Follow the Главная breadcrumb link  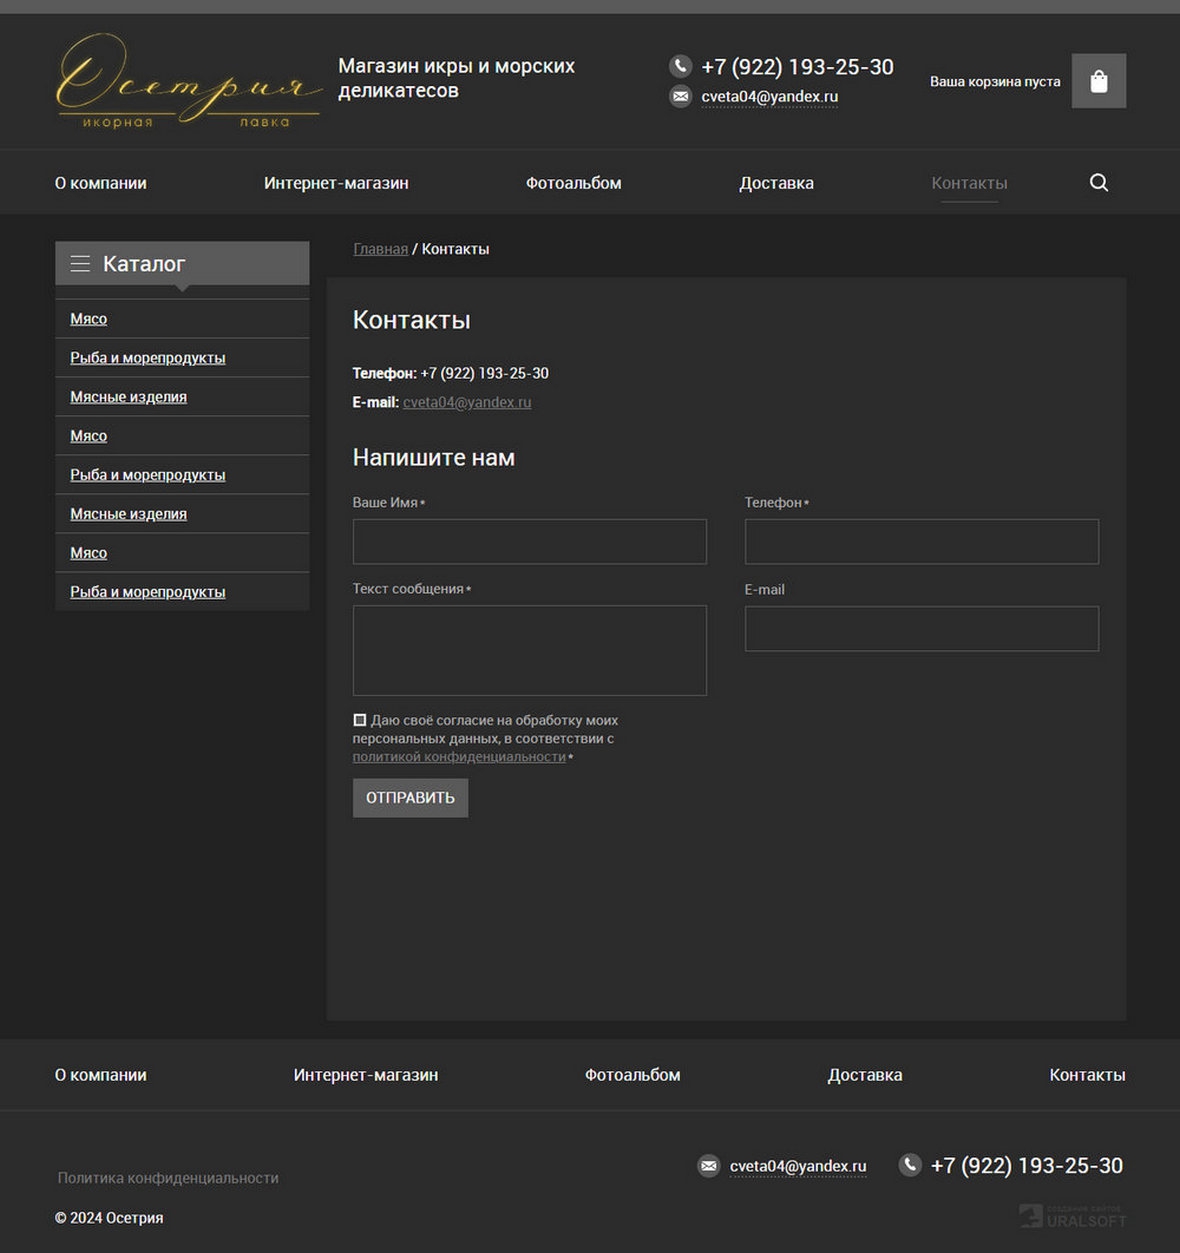click(380, 249)
